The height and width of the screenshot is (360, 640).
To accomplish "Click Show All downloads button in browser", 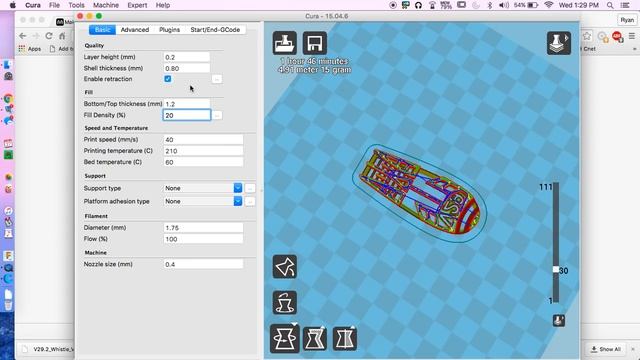I will click(x=606, y=349).
